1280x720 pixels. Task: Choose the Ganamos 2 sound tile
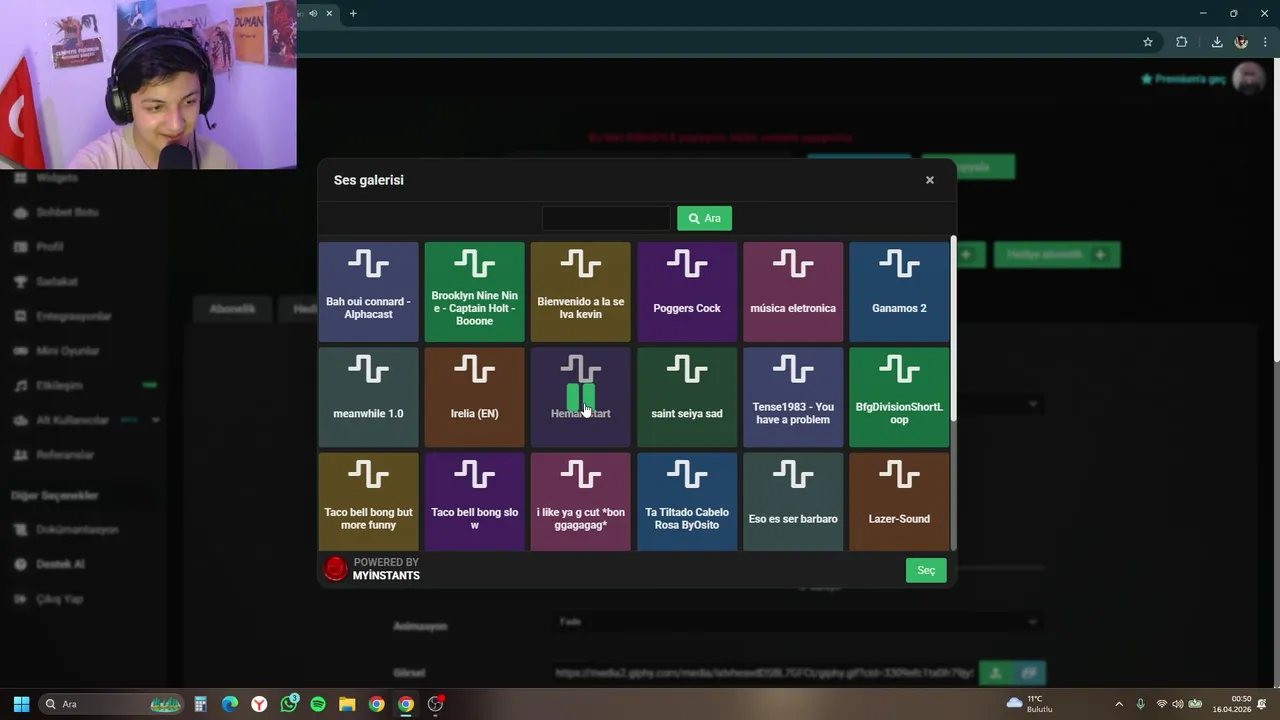click(899, 292)
